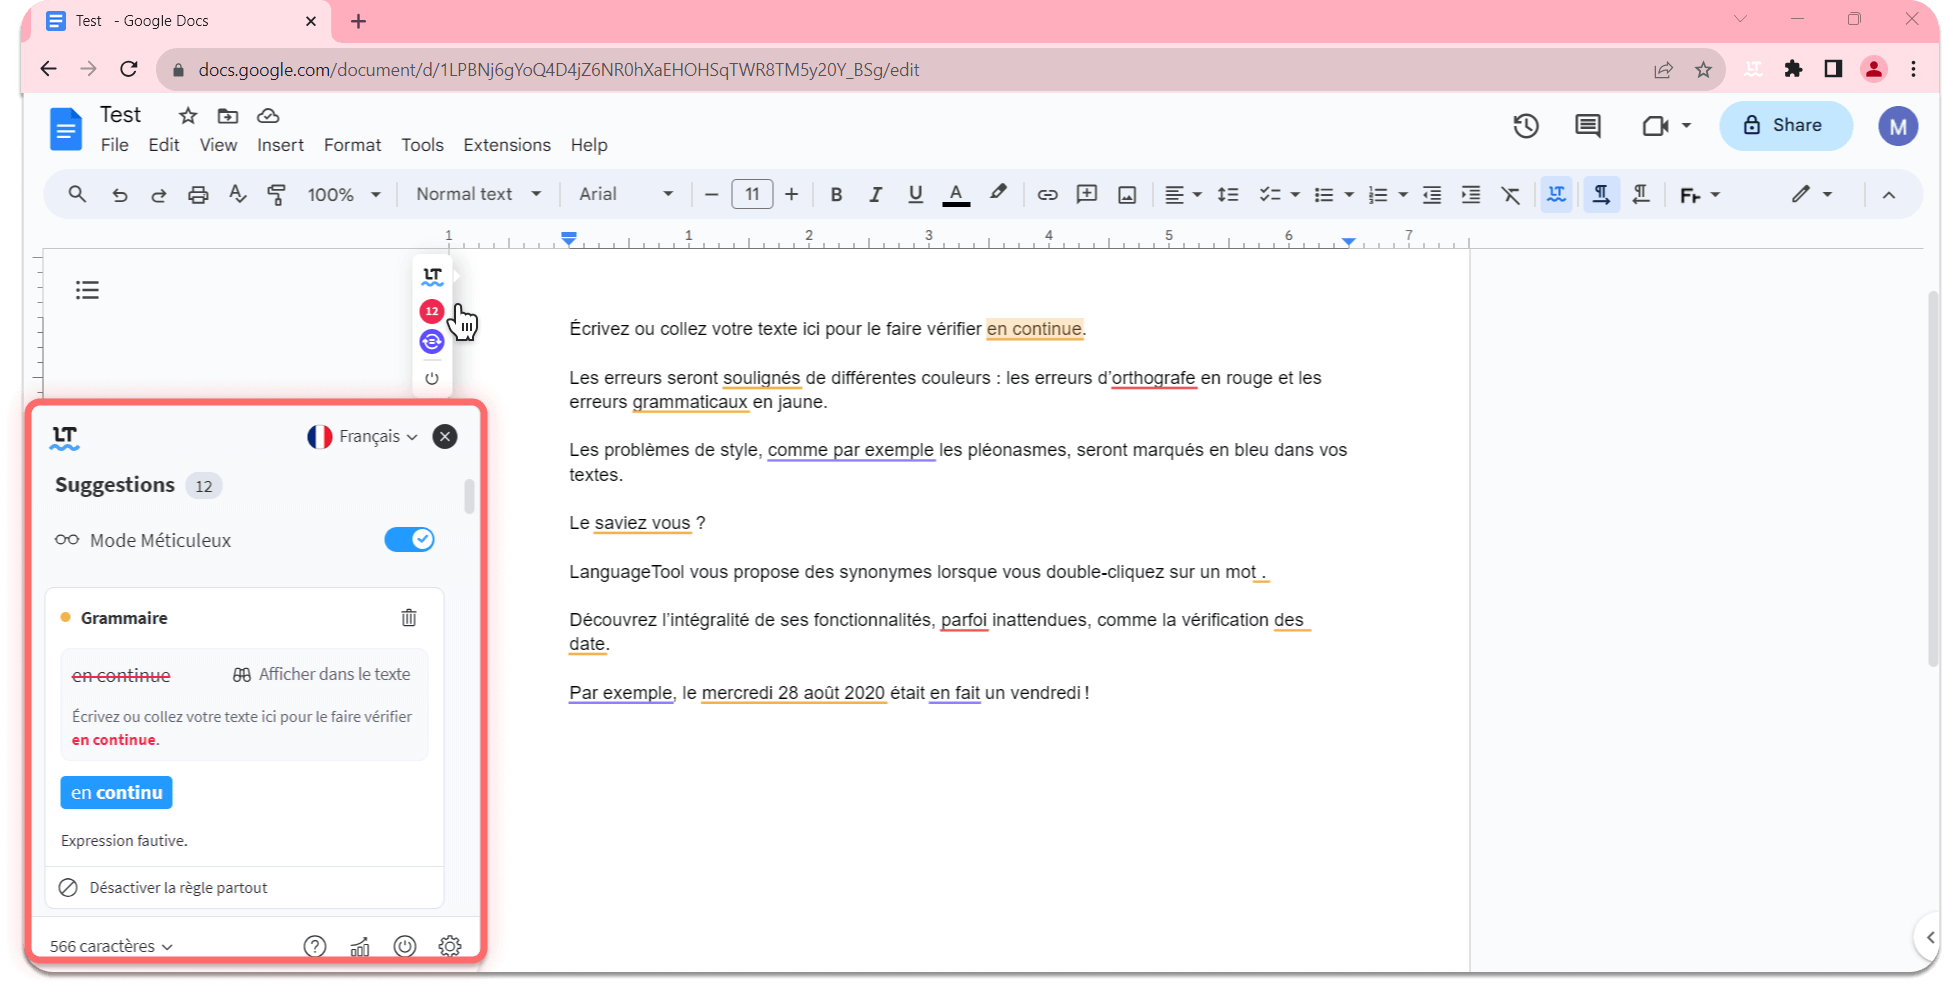Open the Format menu

pos(352,145)
